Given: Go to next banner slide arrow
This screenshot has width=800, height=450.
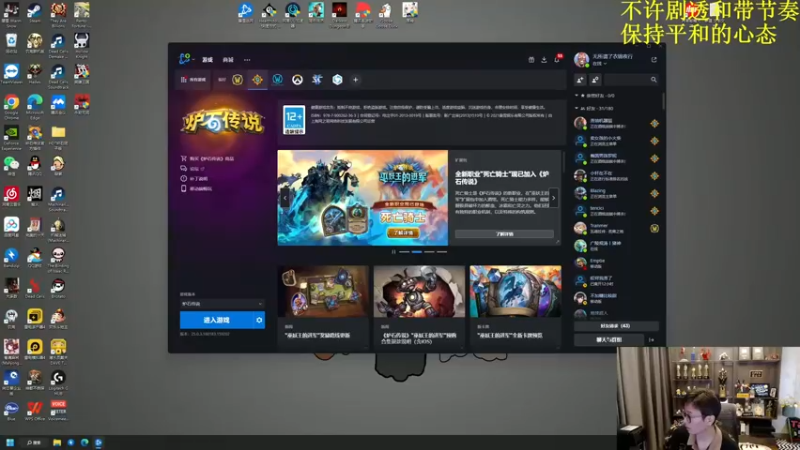Looking at the screenshot, I should coord(554,198).
